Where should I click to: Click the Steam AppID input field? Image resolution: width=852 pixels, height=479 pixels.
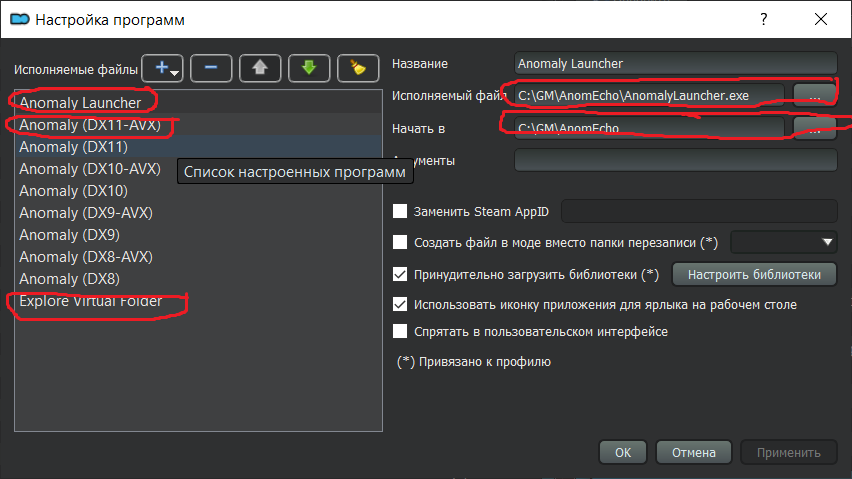click(699, 211)
